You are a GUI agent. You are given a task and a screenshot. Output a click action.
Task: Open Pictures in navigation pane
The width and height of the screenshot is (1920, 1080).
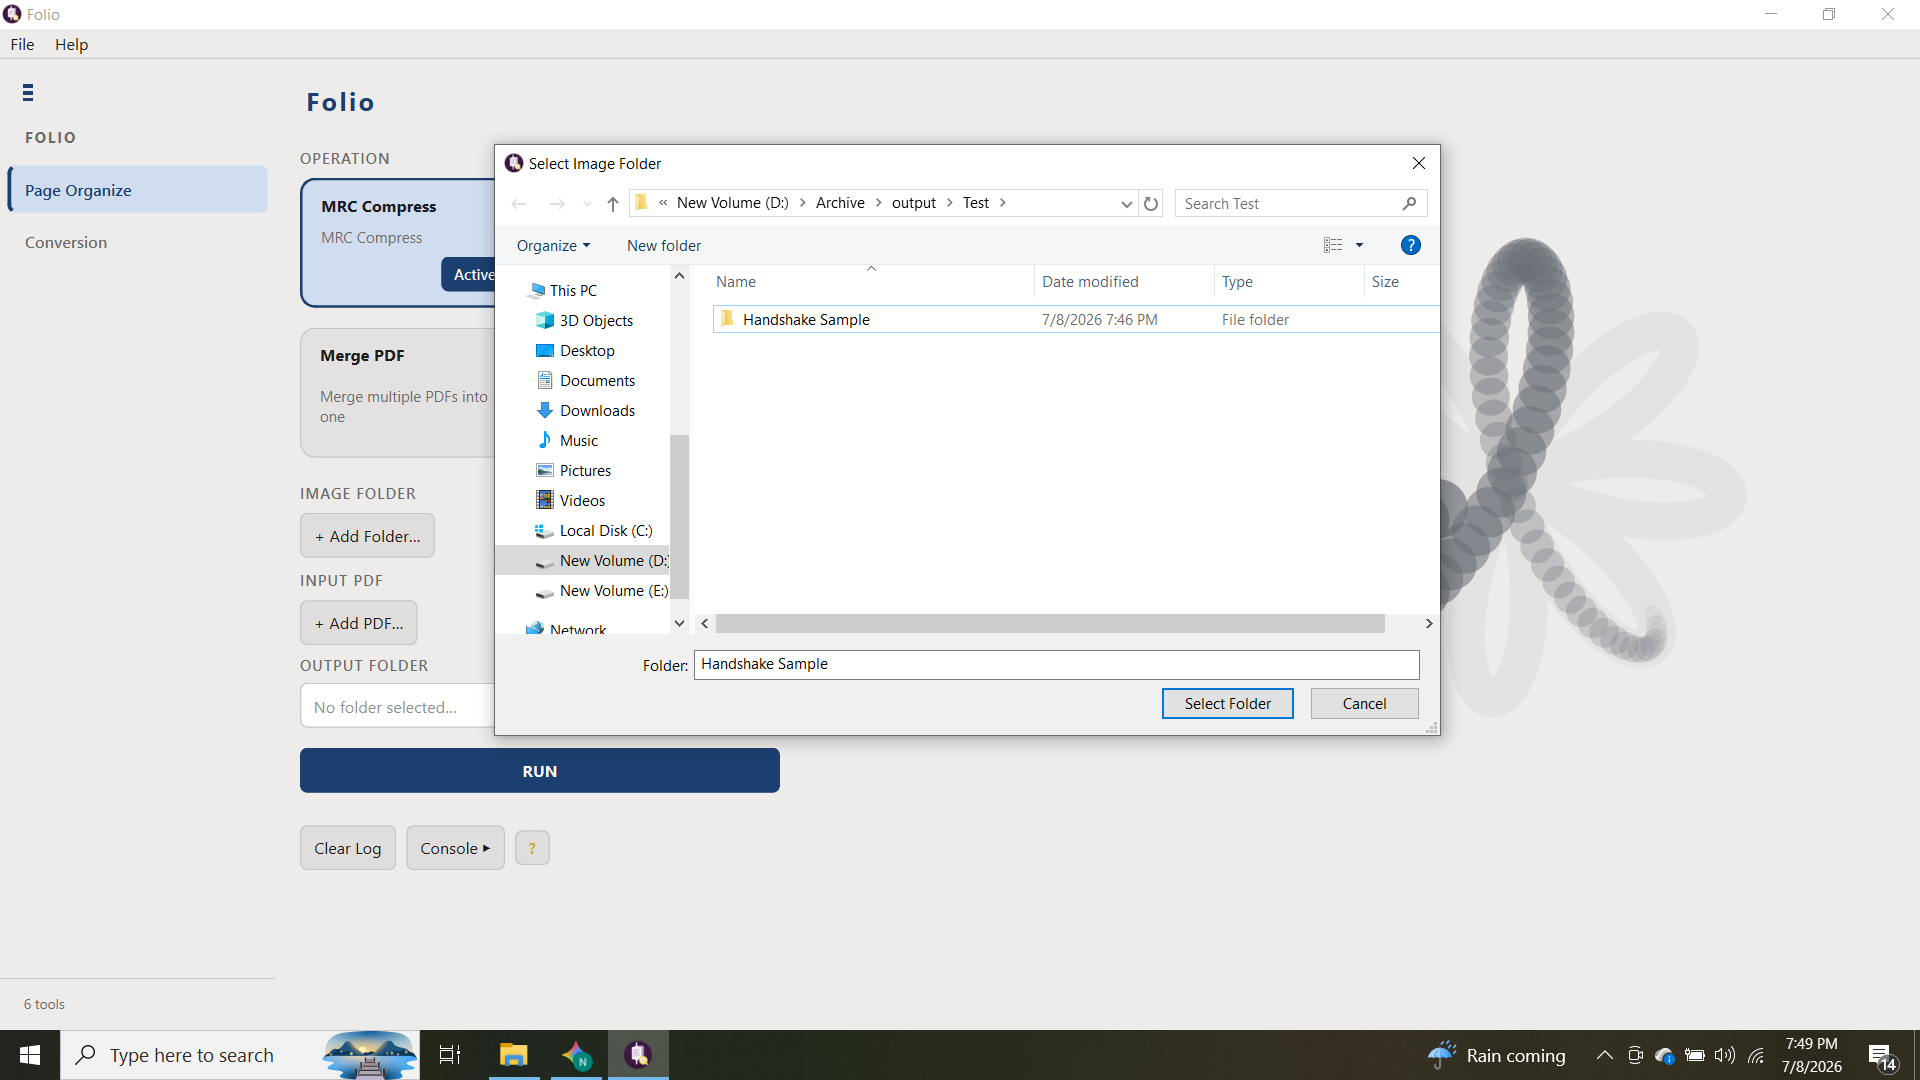pyautogui.click(x=585, y=471)
